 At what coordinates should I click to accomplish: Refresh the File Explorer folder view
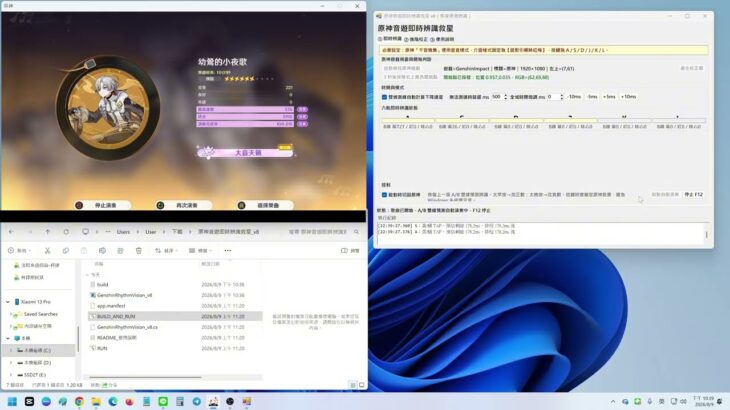point(66,231)
